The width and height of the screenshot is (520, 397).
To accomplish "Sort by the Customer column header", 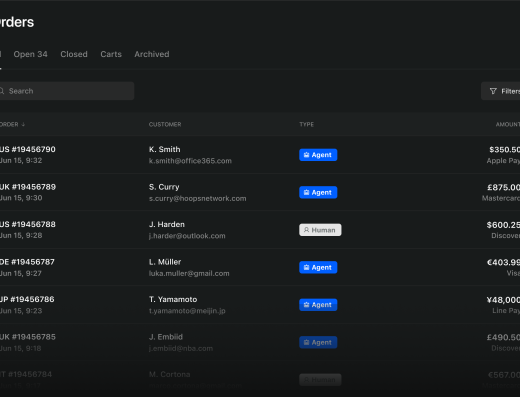I will coord(165,124).
